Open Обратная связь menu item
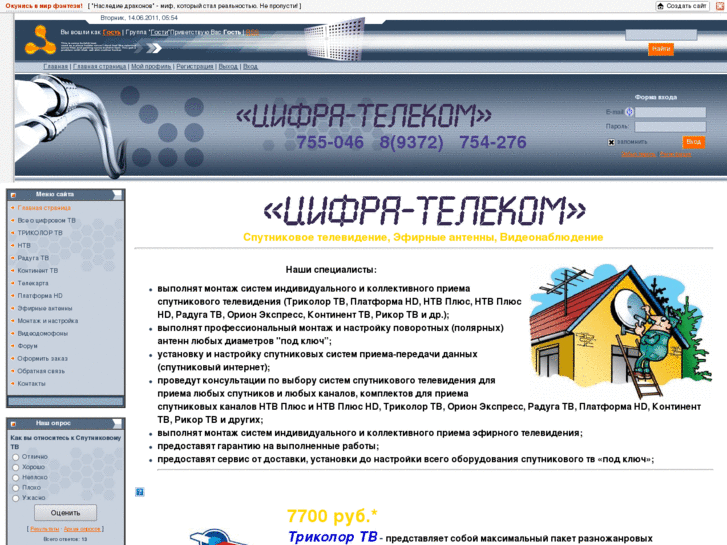This screenshot has width=727, height=545. coord(41,371)
